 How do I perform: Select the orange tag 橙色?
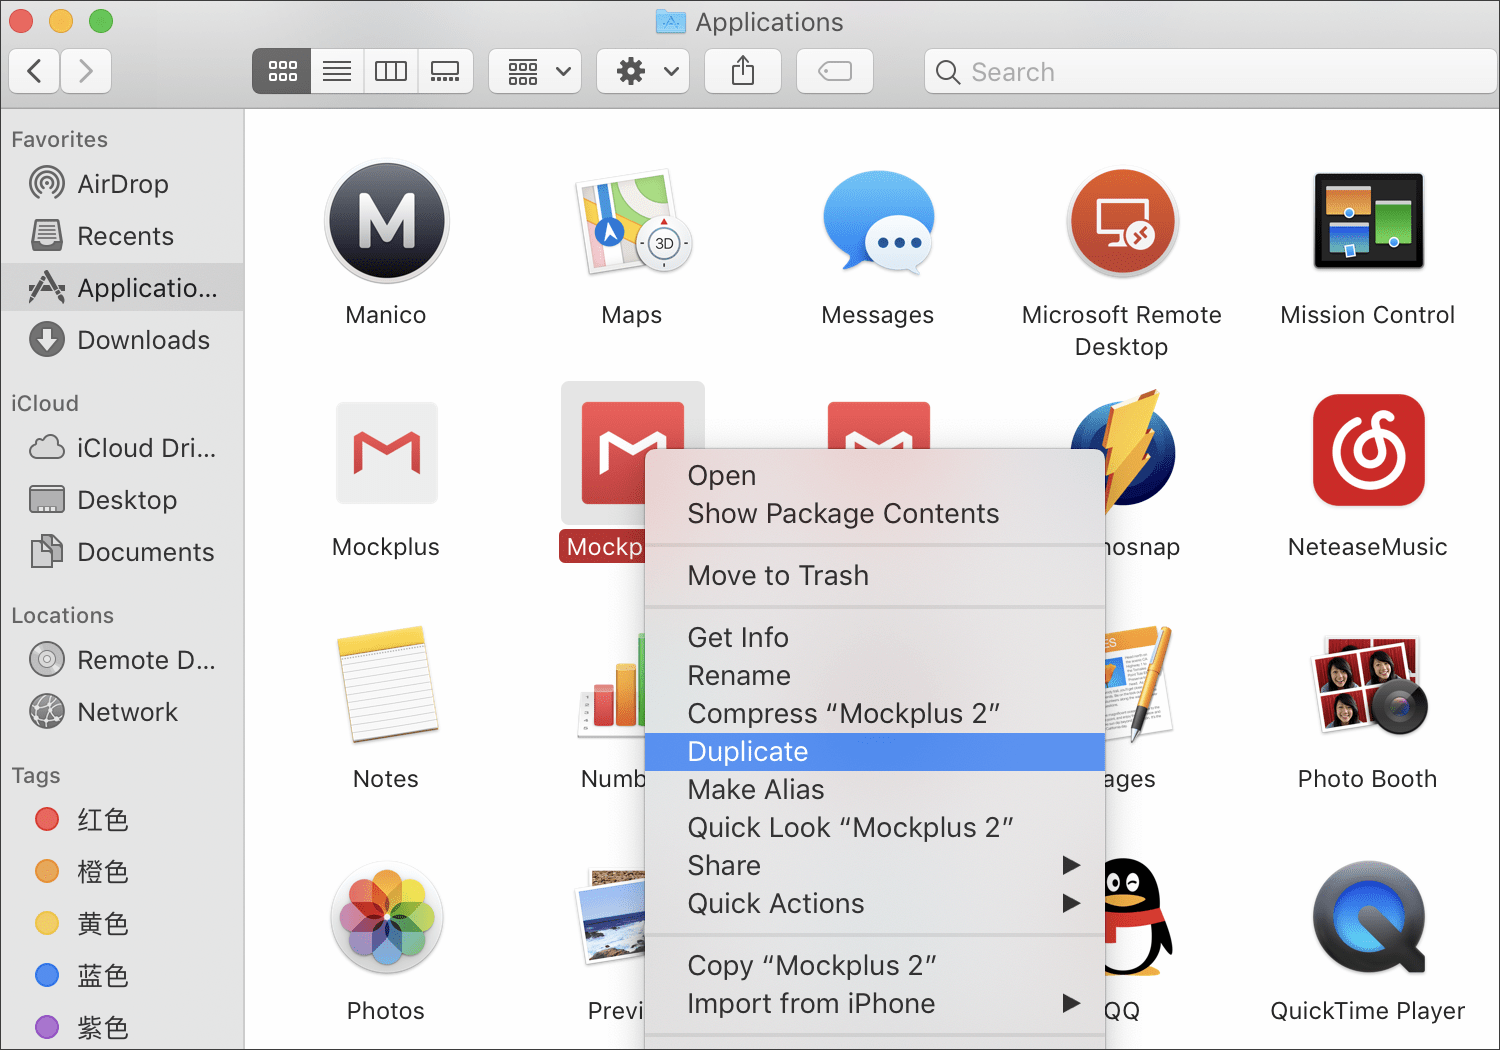(x=122, y=872)
